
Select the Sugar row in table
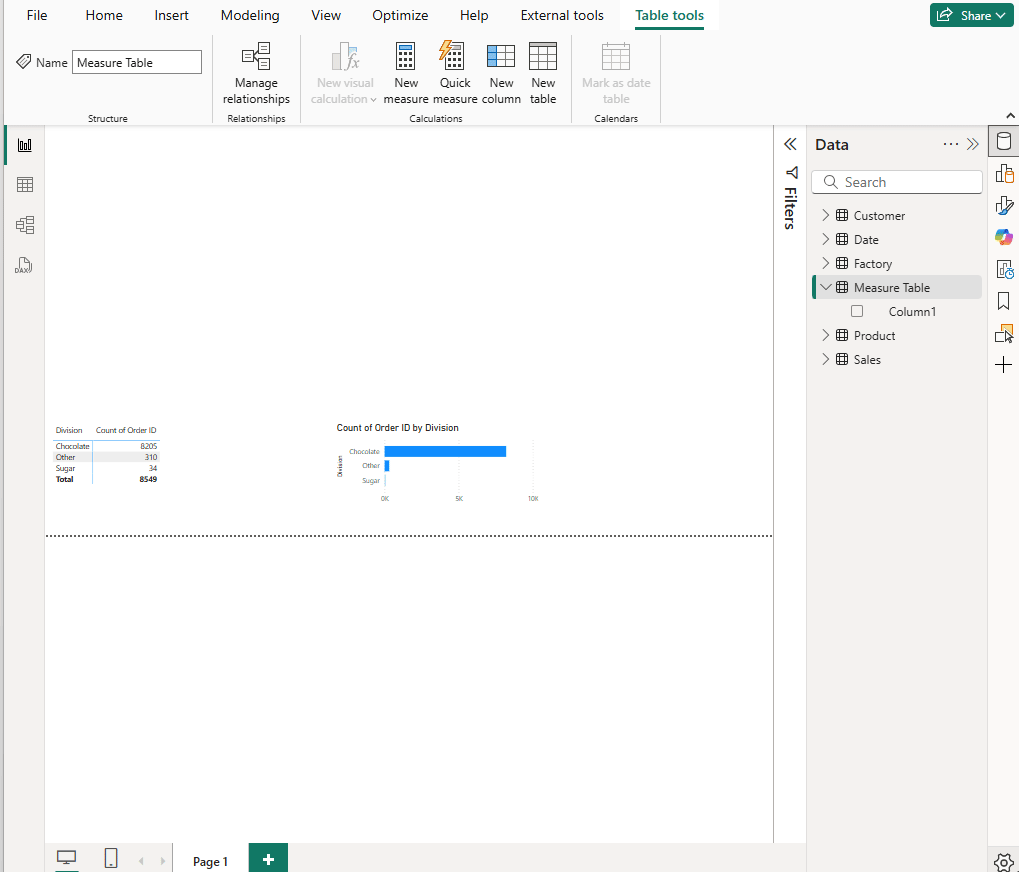106,468
